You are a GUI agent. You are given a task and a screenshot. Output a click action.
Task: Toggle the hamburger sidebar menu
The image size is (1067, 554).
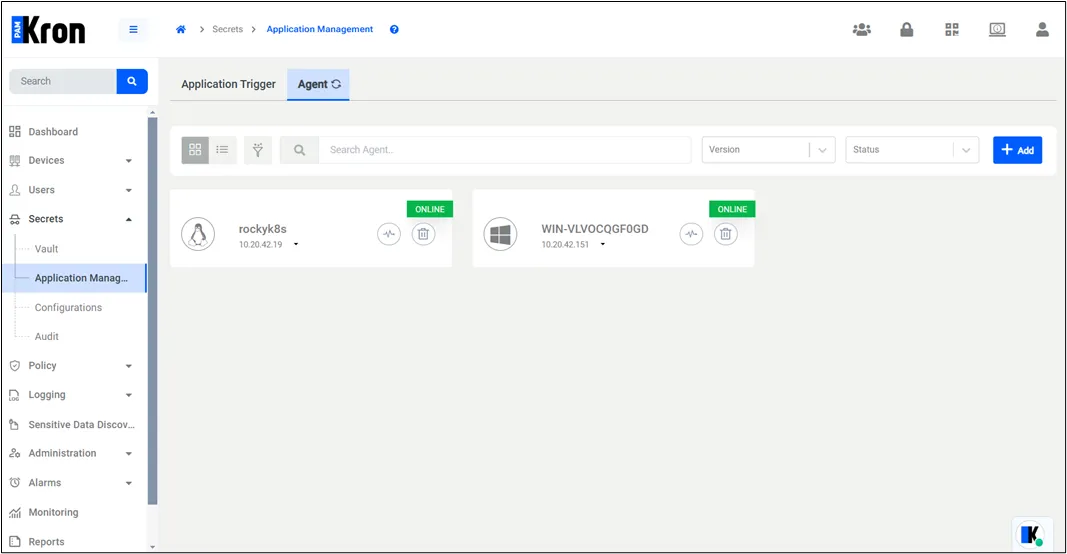[133, 29]
